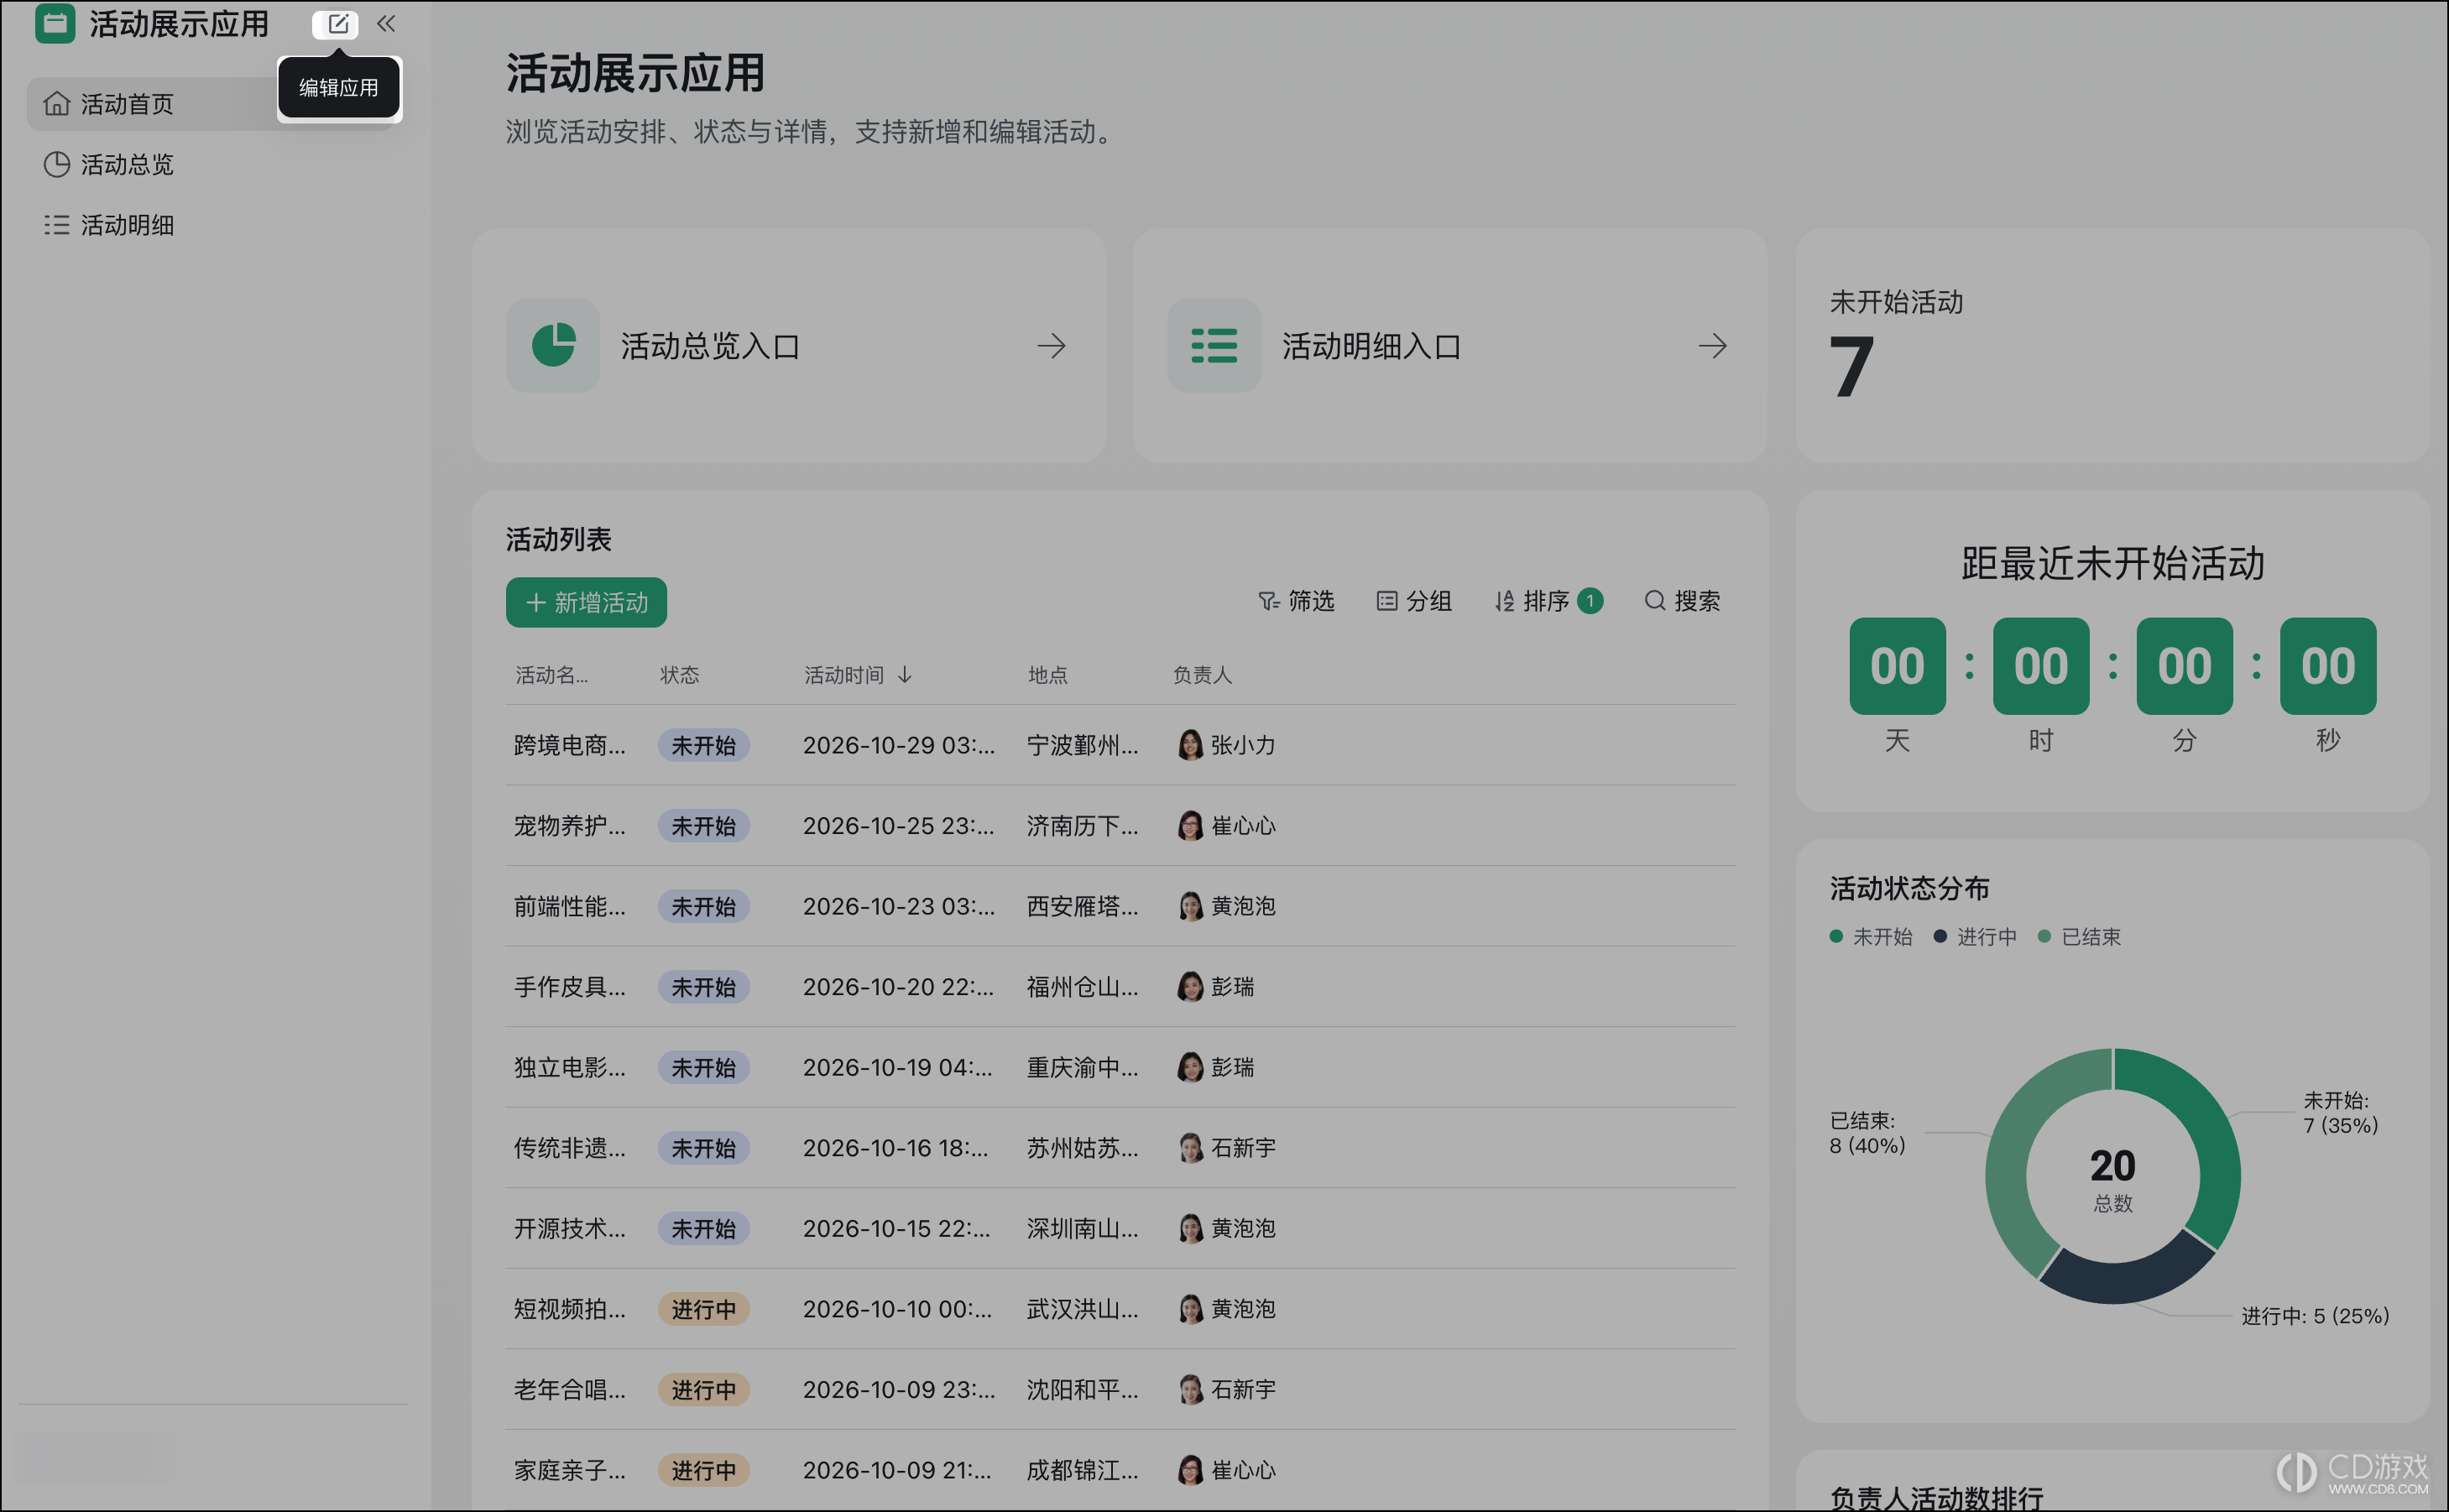This screenshot has height=1512, width=2449.
Task: Open the 老年合唱 activity row
Action: point(1120,1390)
